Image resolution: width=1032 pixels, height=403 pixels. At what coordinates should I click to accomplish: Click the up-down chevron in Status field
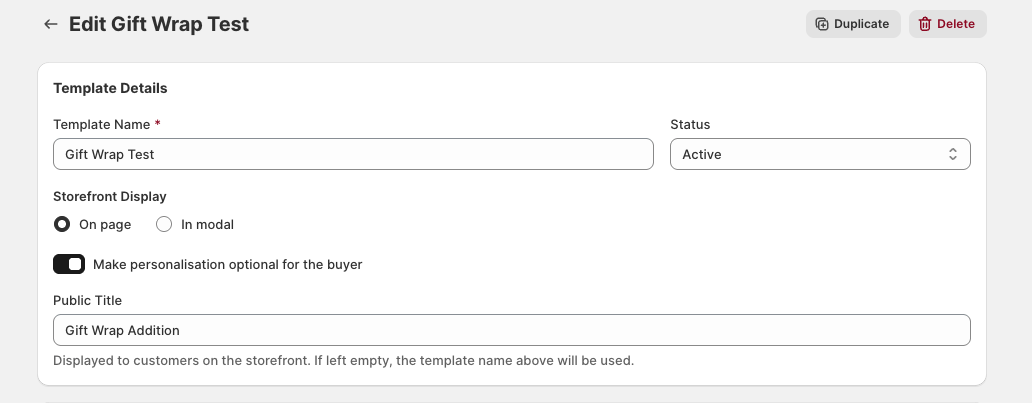pos(952,154)
